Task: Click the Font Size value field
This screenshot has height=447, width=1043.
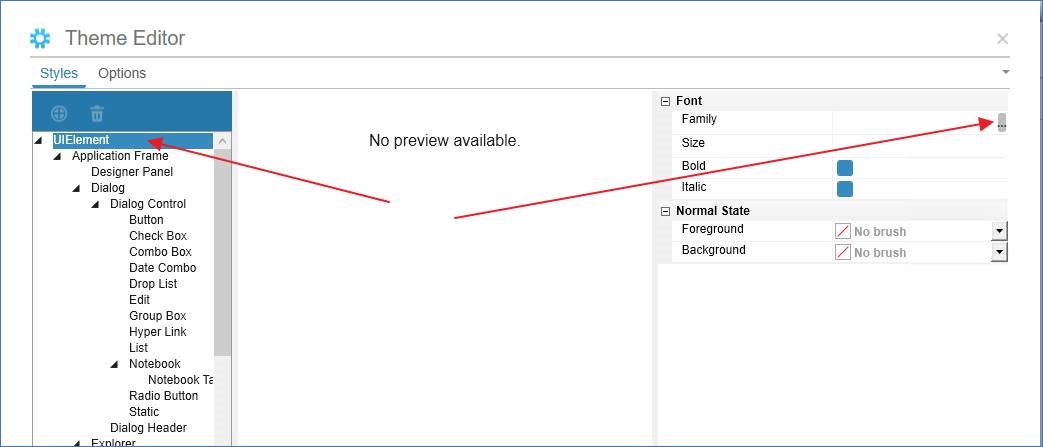Action: tap(920, 145)
